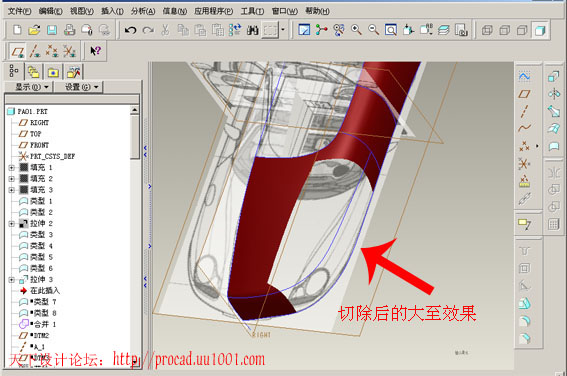Screen dimensions: 567x376
Task: Open the 工具 menu
Action: (x=252, y=11)
